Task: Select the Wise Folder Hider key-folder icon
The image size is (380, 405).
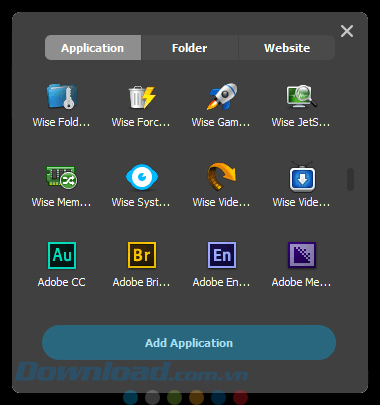Action: [x=62, y=97]
